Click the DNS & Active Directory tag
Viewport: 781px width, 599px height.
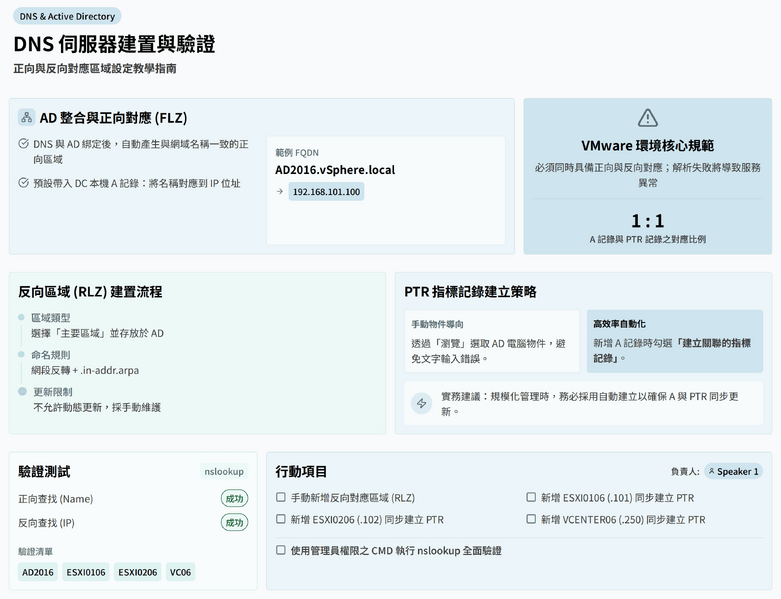67,16
